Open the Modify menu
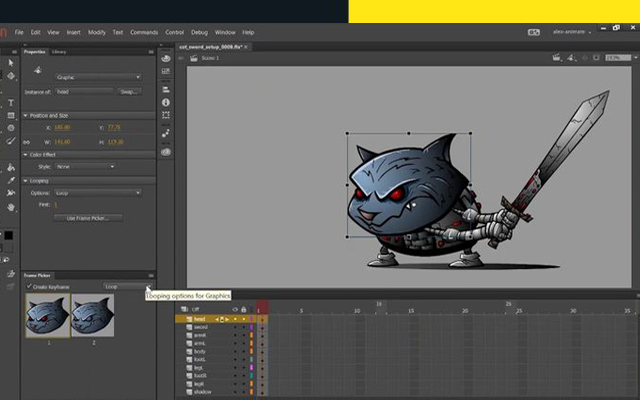Viewport: 640px width, 400px height. point(96,32)
